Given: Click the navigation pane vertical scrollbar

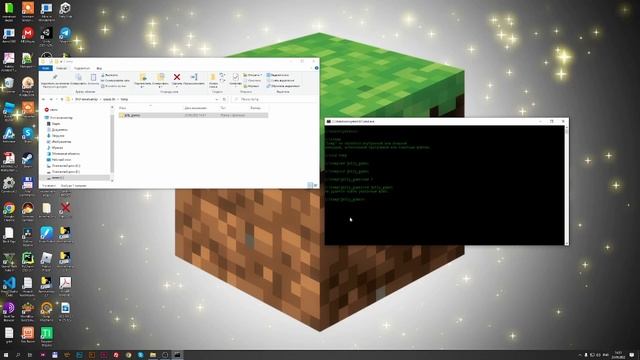Looking at the screenshot, I should pyautogui.click(x=112, y=143).
